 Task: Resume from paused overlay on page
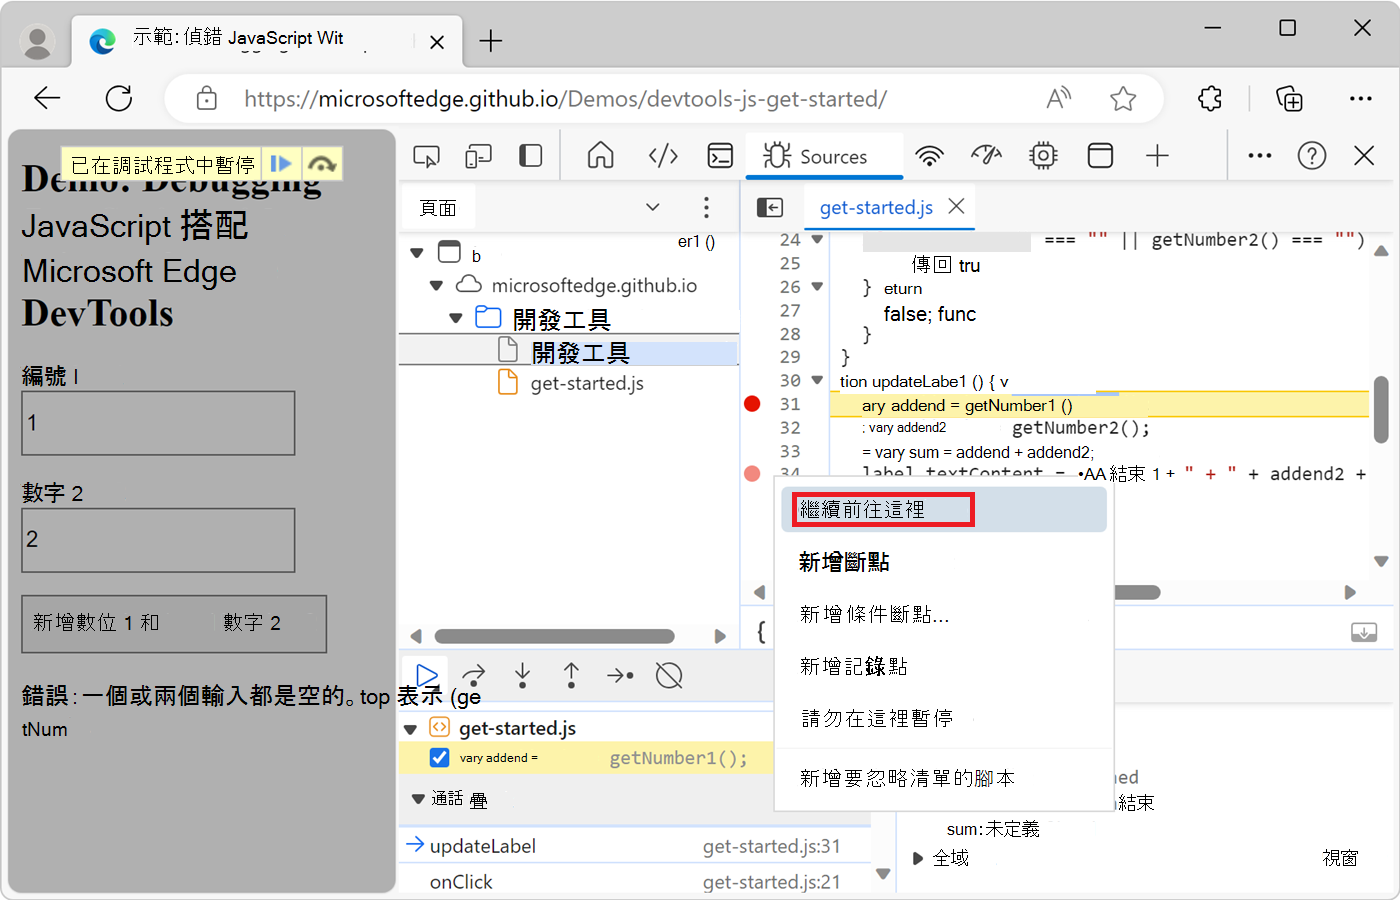[281, 164]
